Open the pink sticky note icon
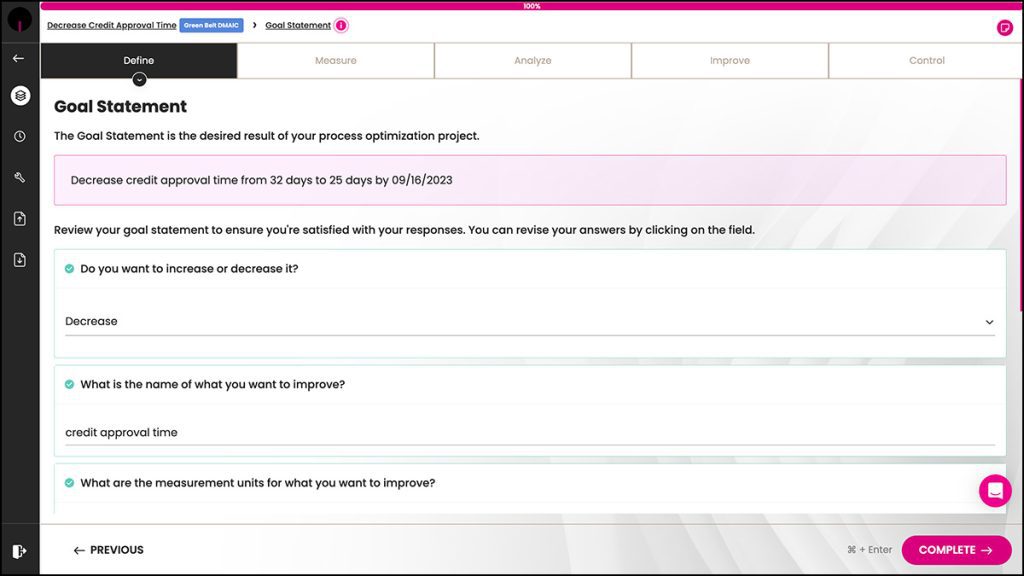The image size is (1024, 576). [x=1005, y=27]
